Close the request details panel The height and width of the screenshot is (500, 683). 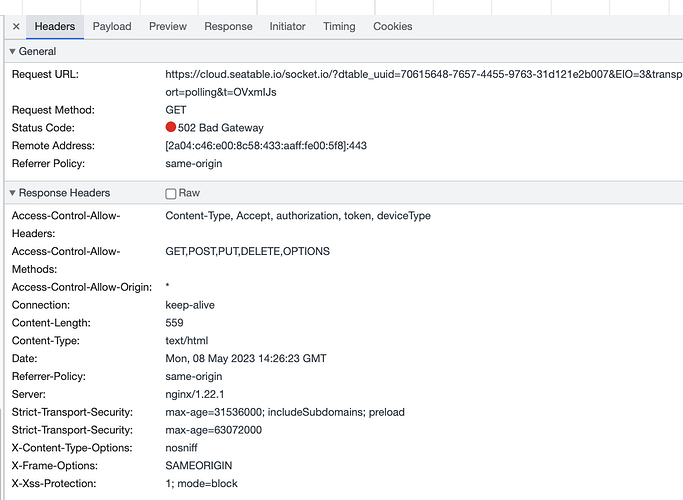[16, 27]
